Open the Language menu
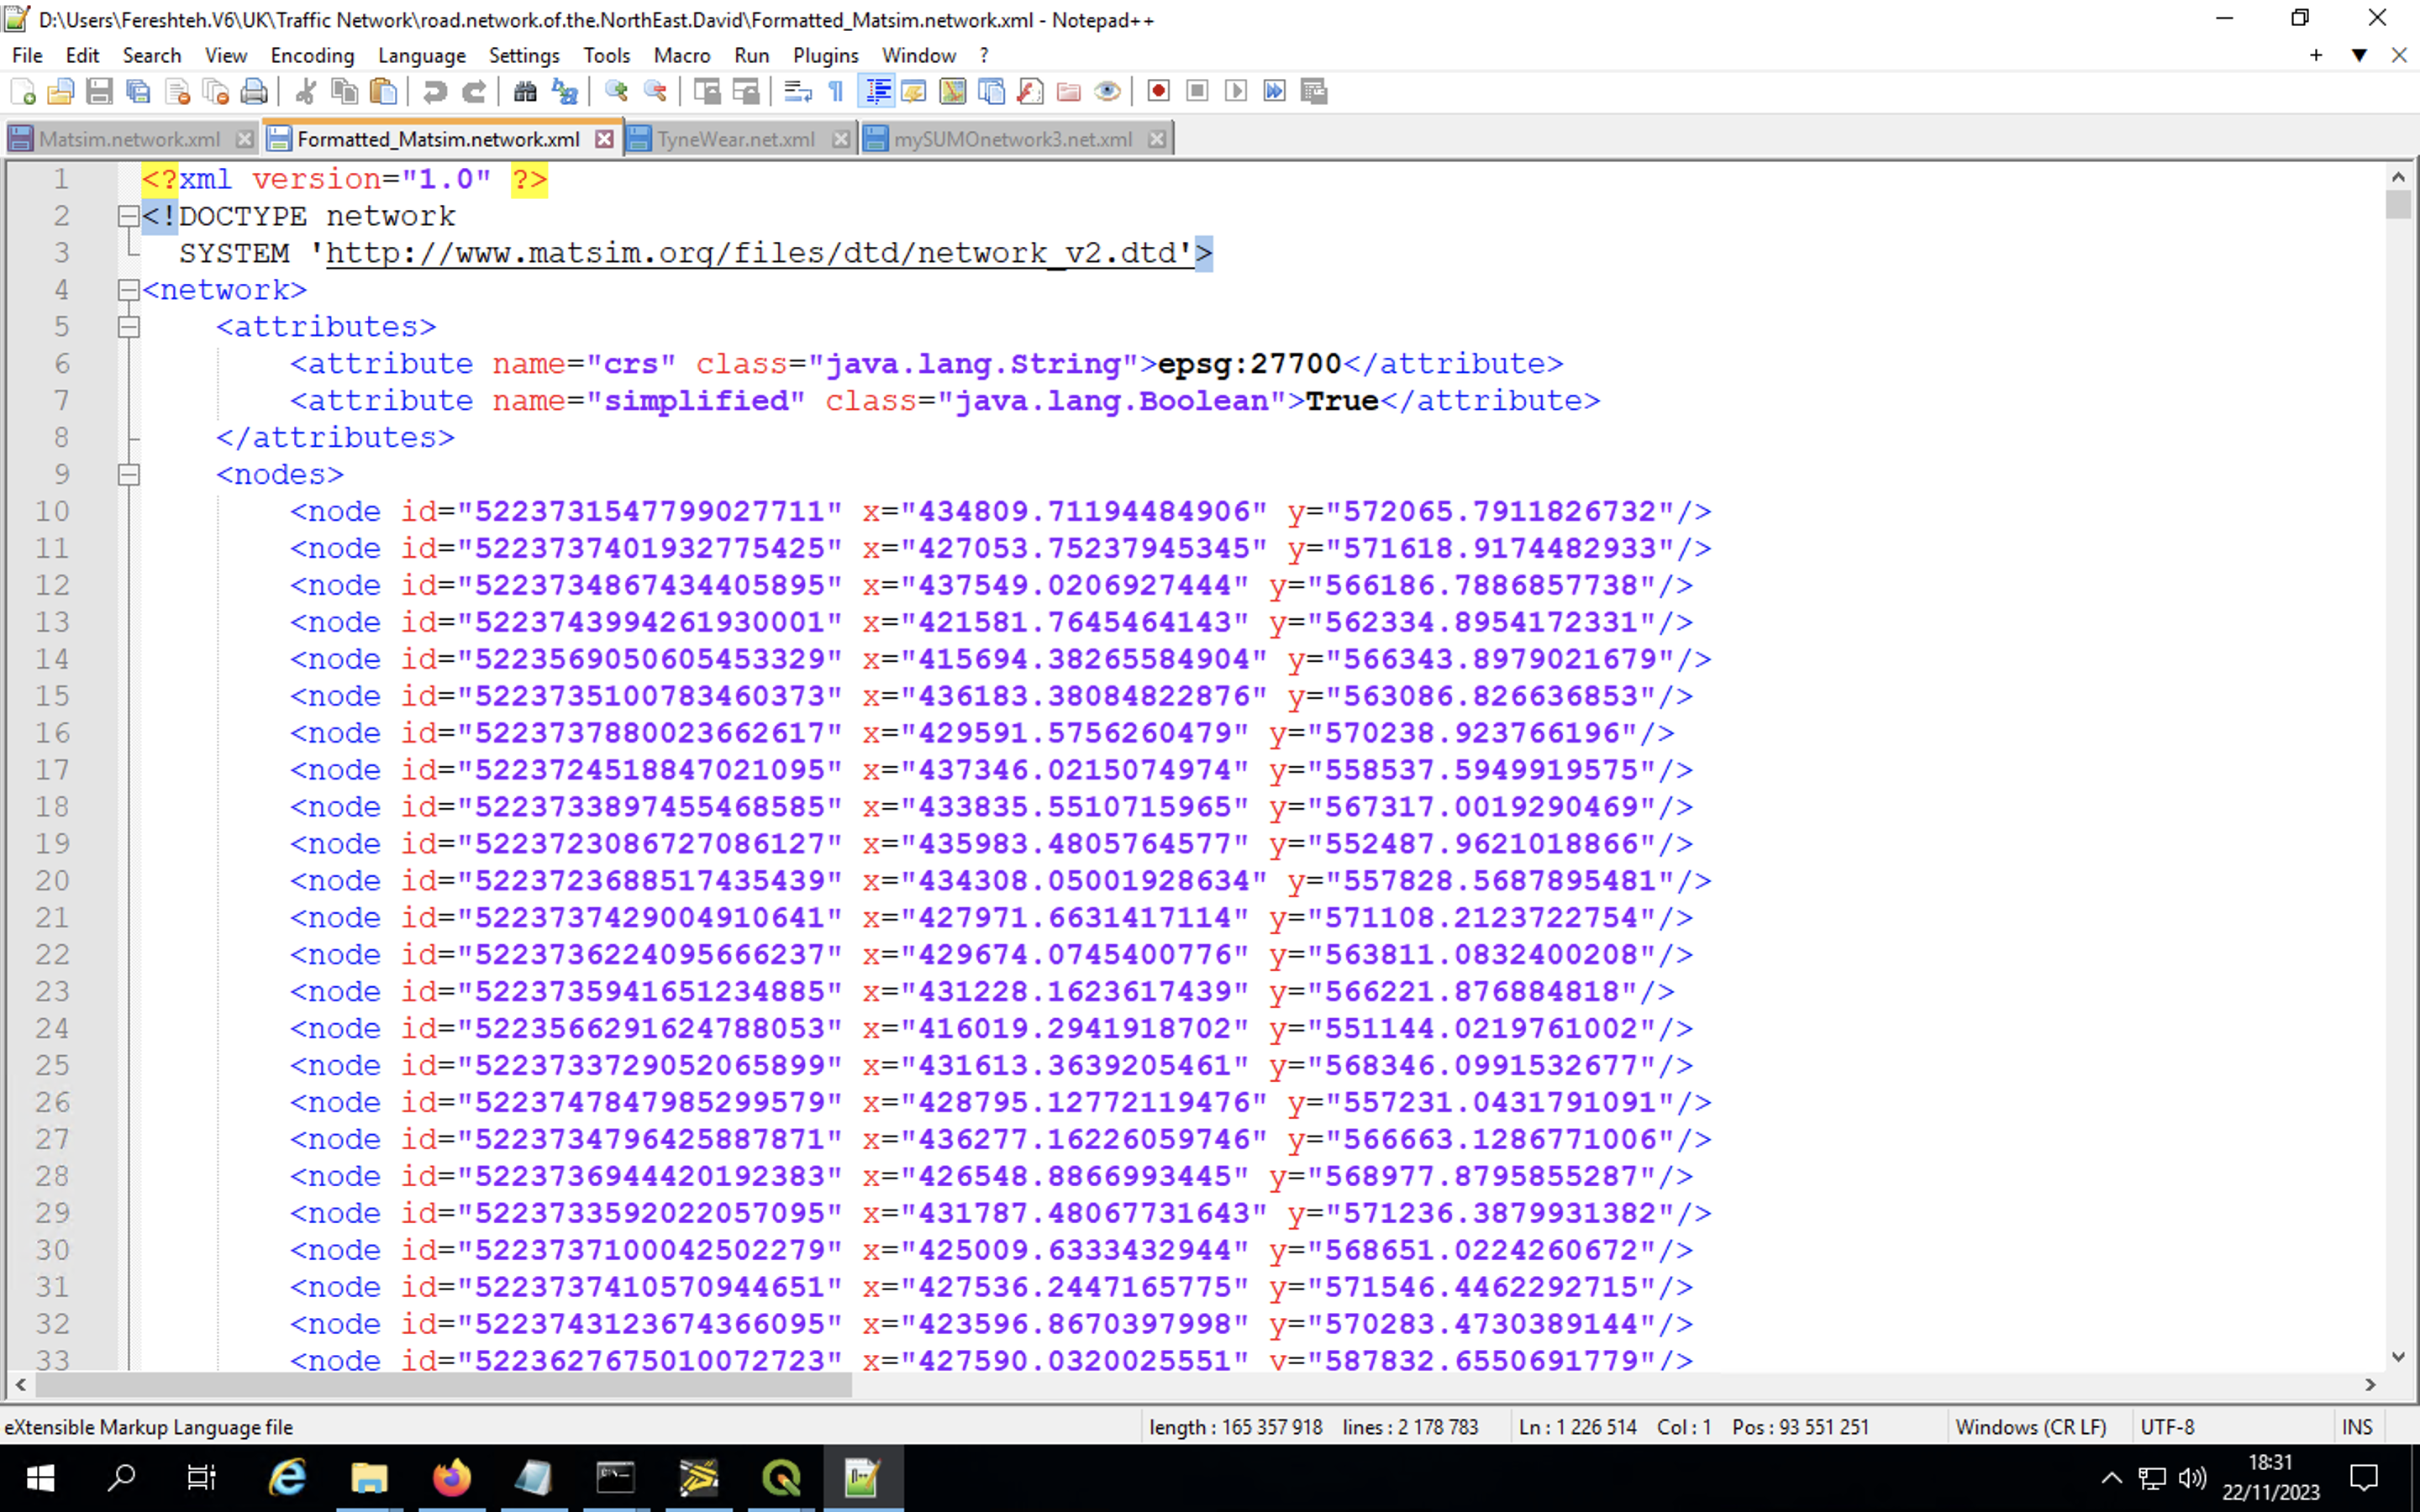 coord(422,55)
